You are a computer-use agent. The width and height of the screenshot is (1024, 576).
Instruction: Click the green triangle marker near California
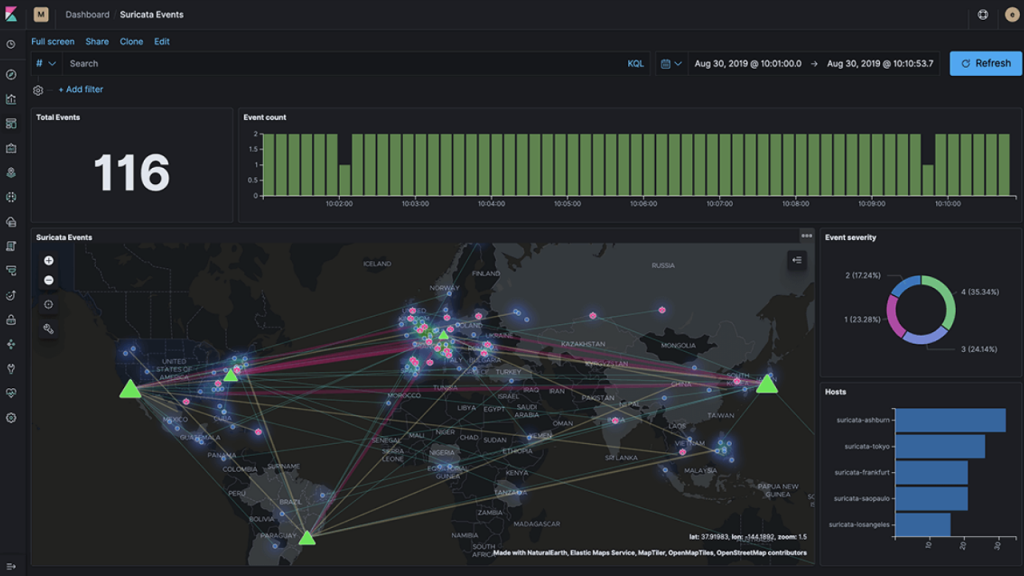(x=130, y=390)
